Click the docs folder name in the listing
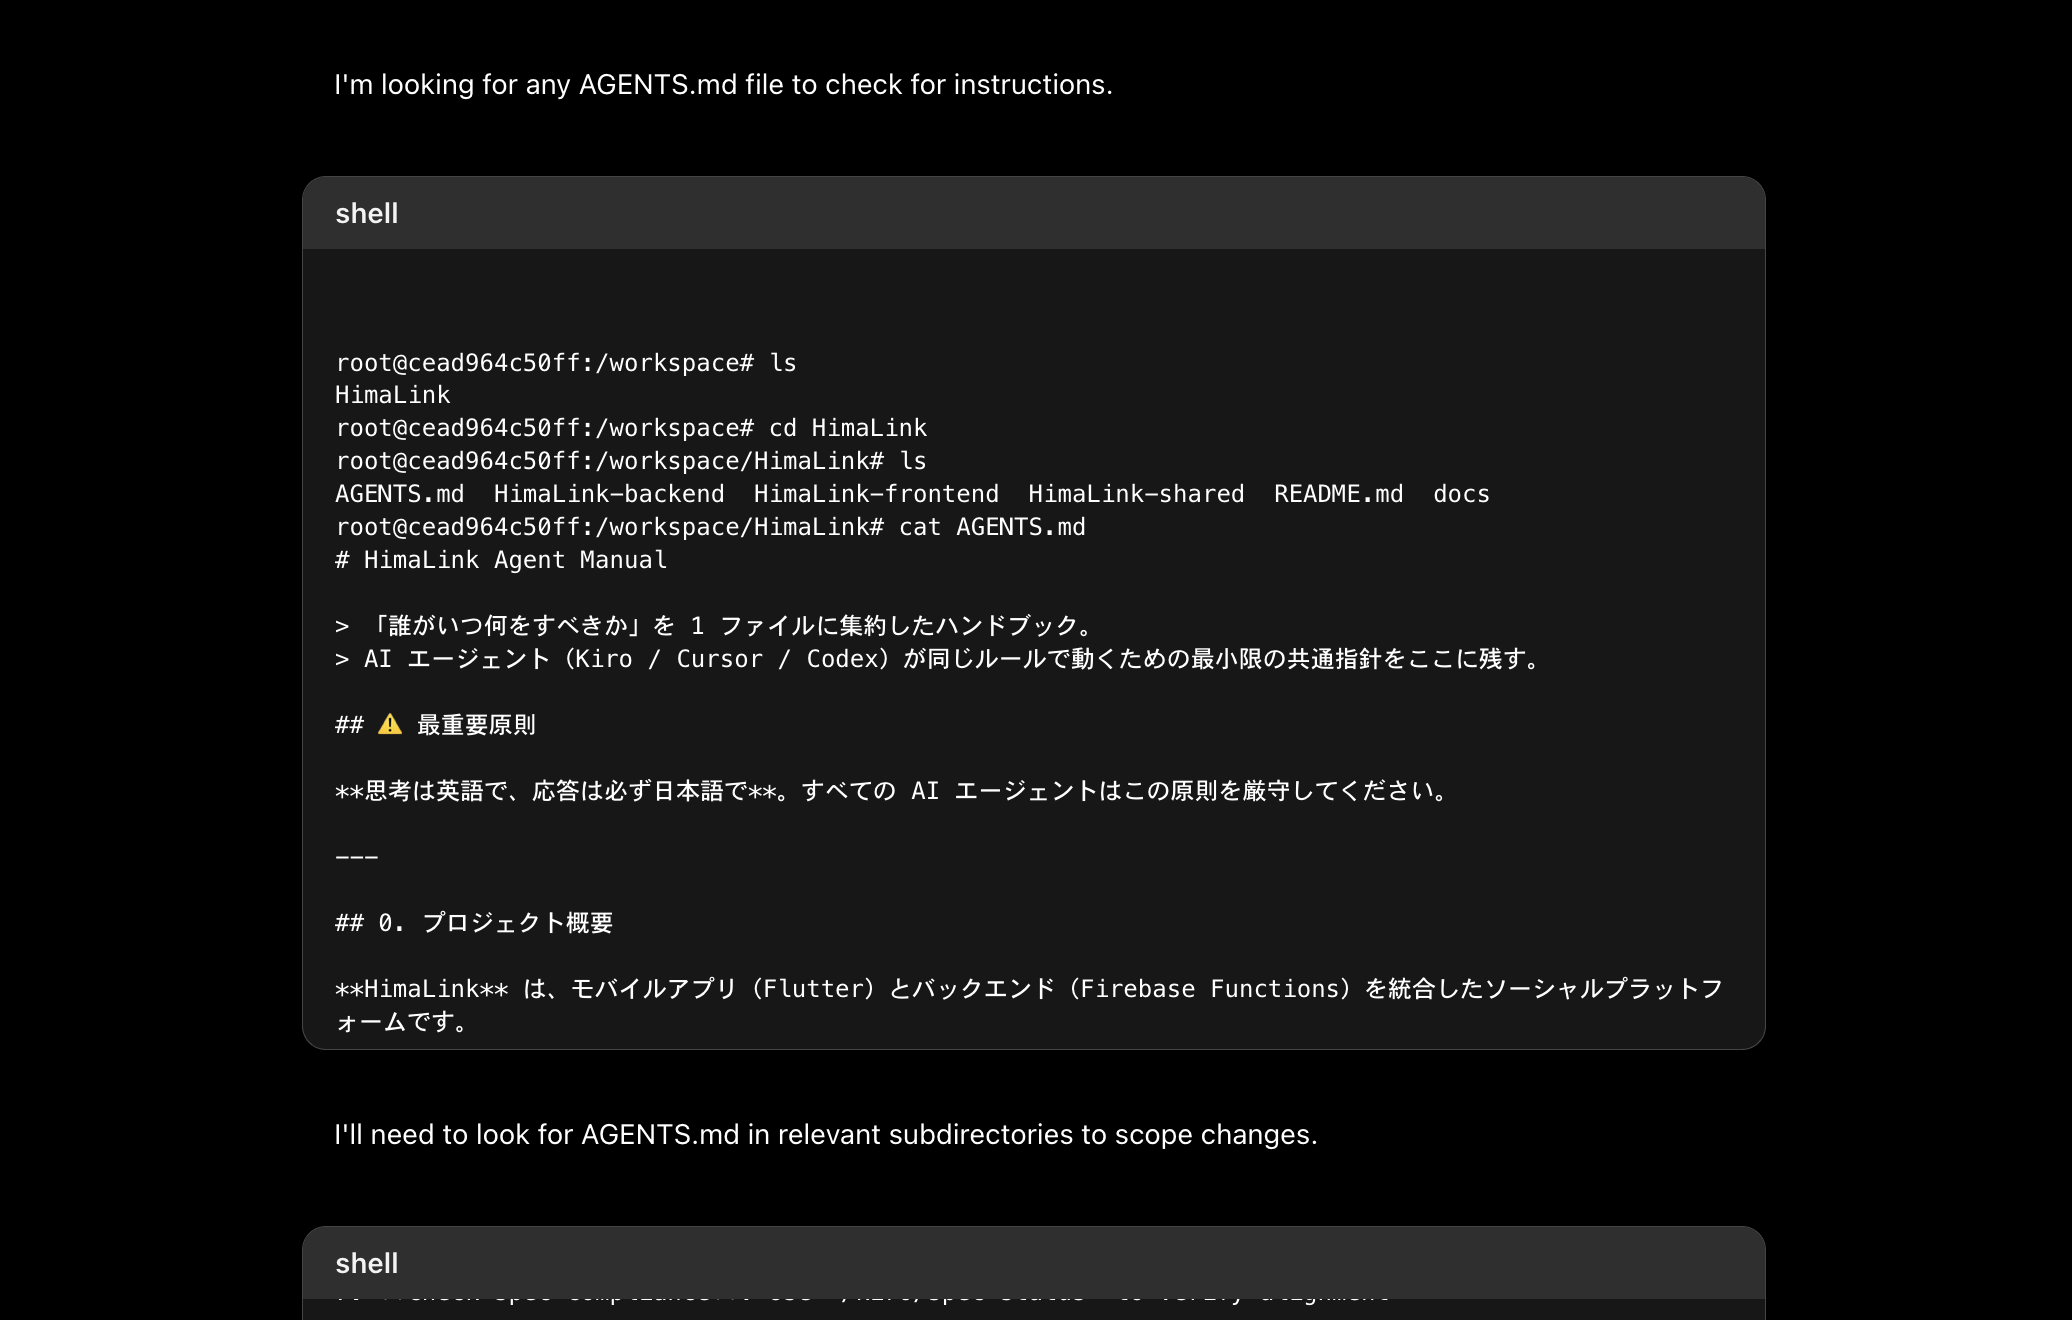2072x1320 pixels. 1462,493
